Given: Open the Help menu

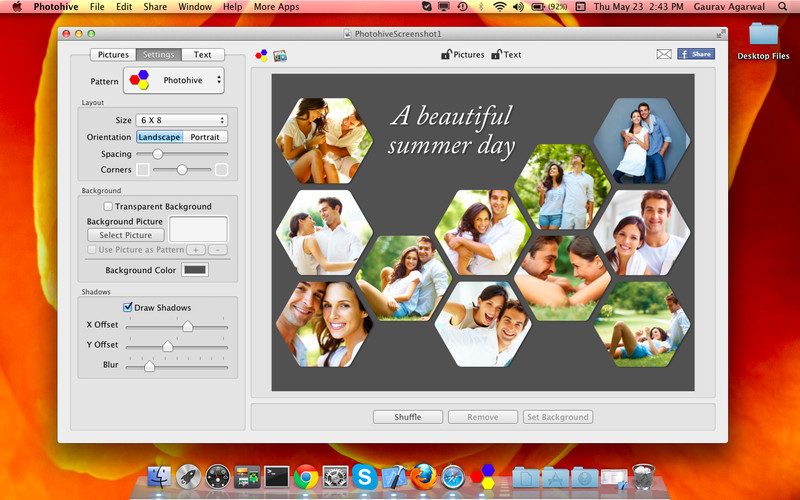Looking at the screenshot, I should 233,7.
